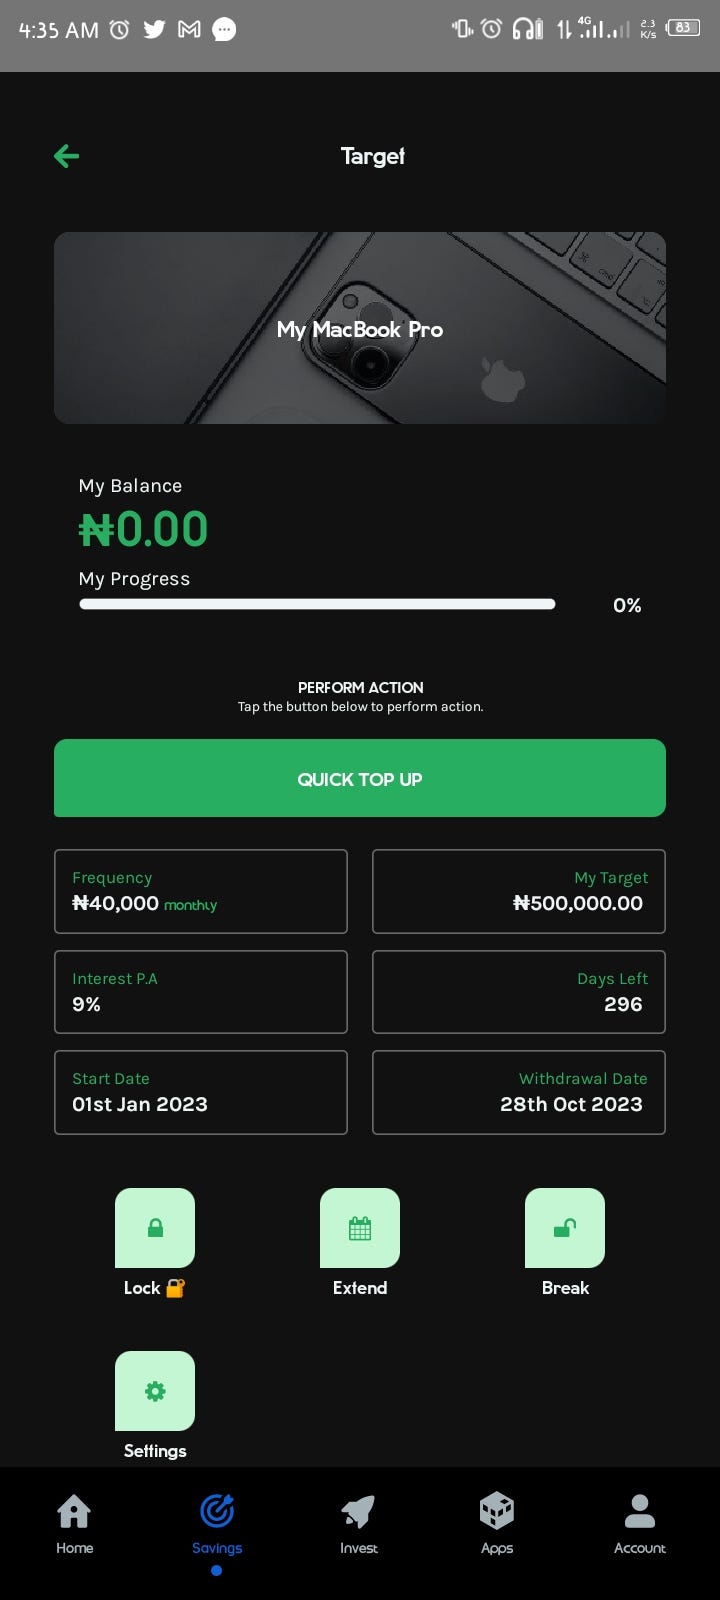This screenshot has width=720, height=1600.
Task: Tap the My MacBook Pro banner
Action: point(360,328)
